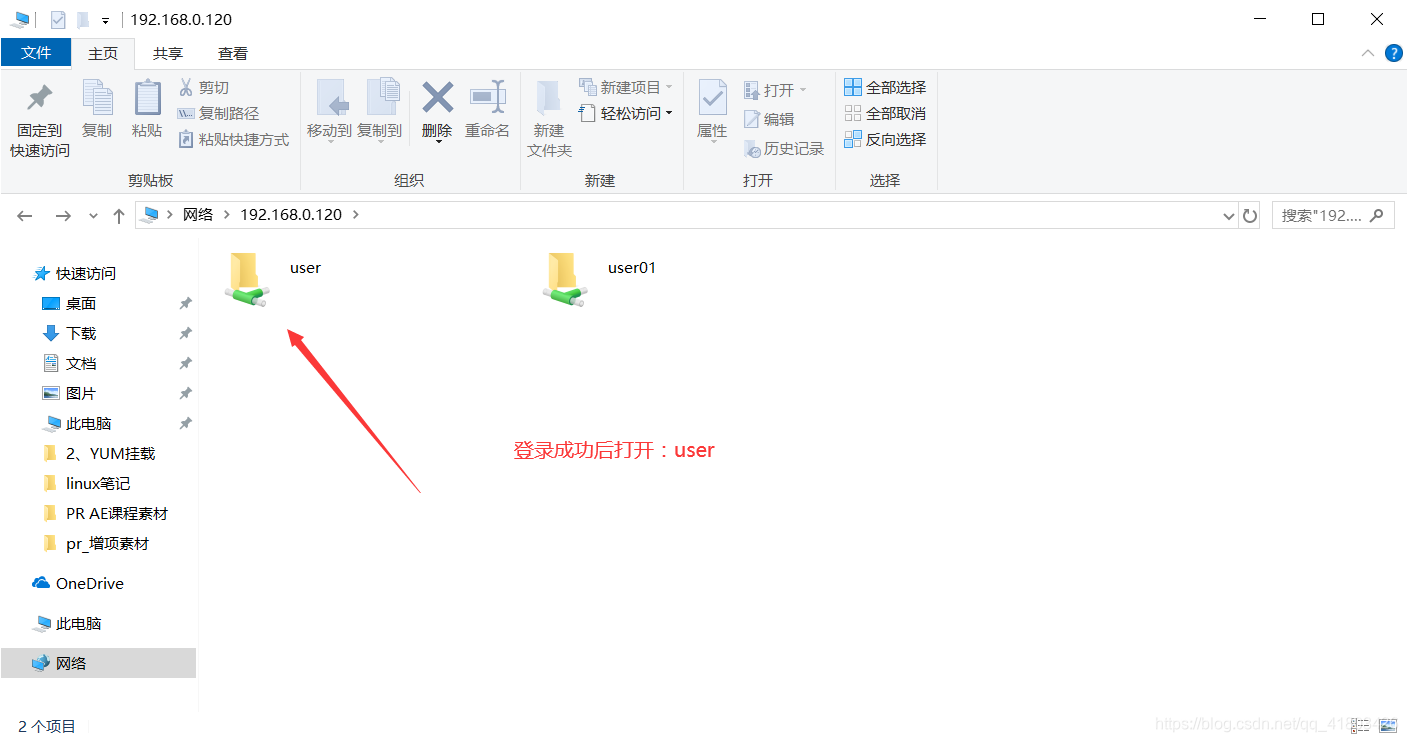Click 全部取消 (Select None)
Image resolution: width=1408 pixels, height=742 pixels.
[x=885, y=113]
